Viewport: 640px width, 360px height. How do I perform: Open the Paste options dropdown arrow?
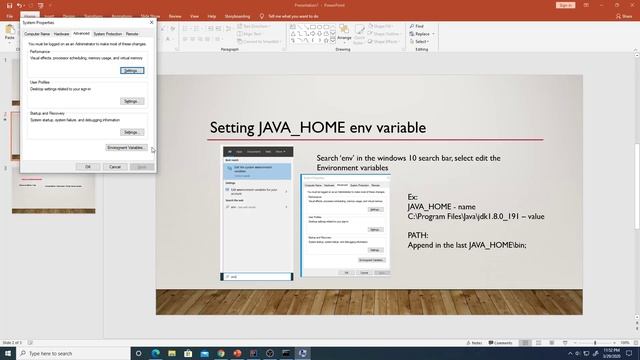tap(9, 42)
